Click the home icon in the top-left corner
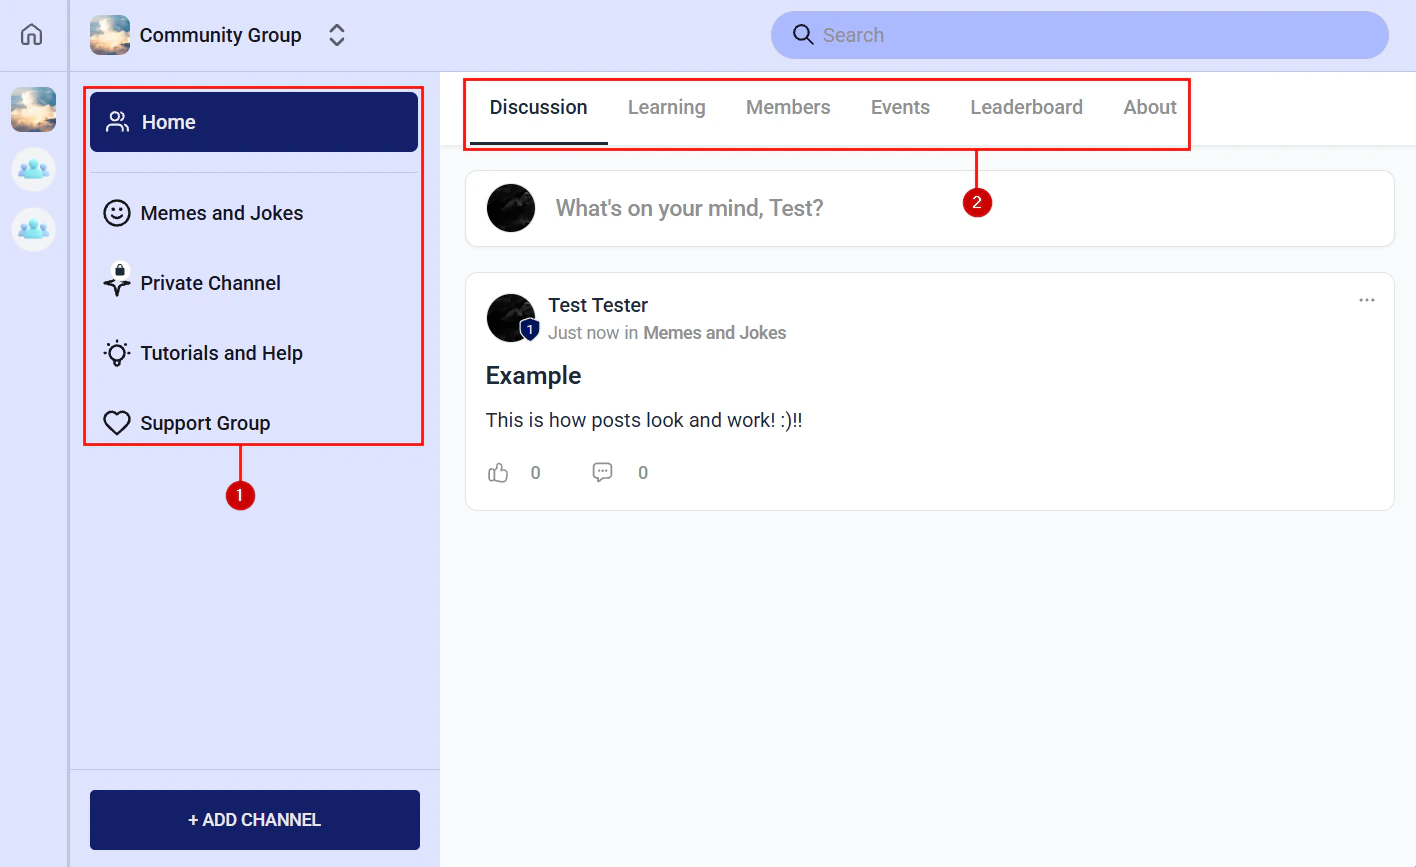Screen dimensions: 1416x867 click(x=31, y=34)
